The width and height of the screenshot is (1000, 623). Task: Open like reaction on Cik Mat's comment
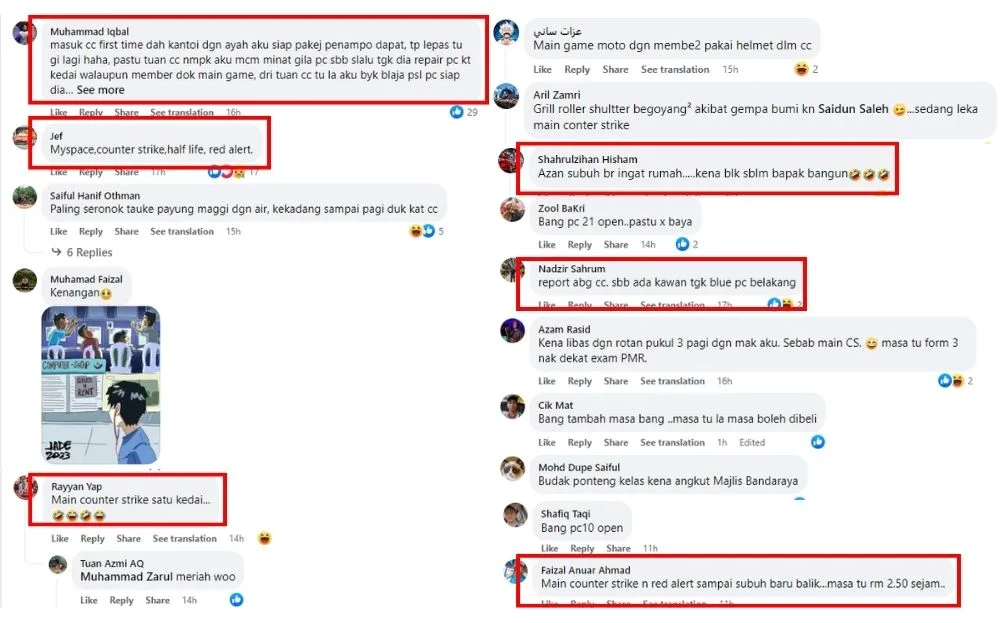[x=818, y=442]
